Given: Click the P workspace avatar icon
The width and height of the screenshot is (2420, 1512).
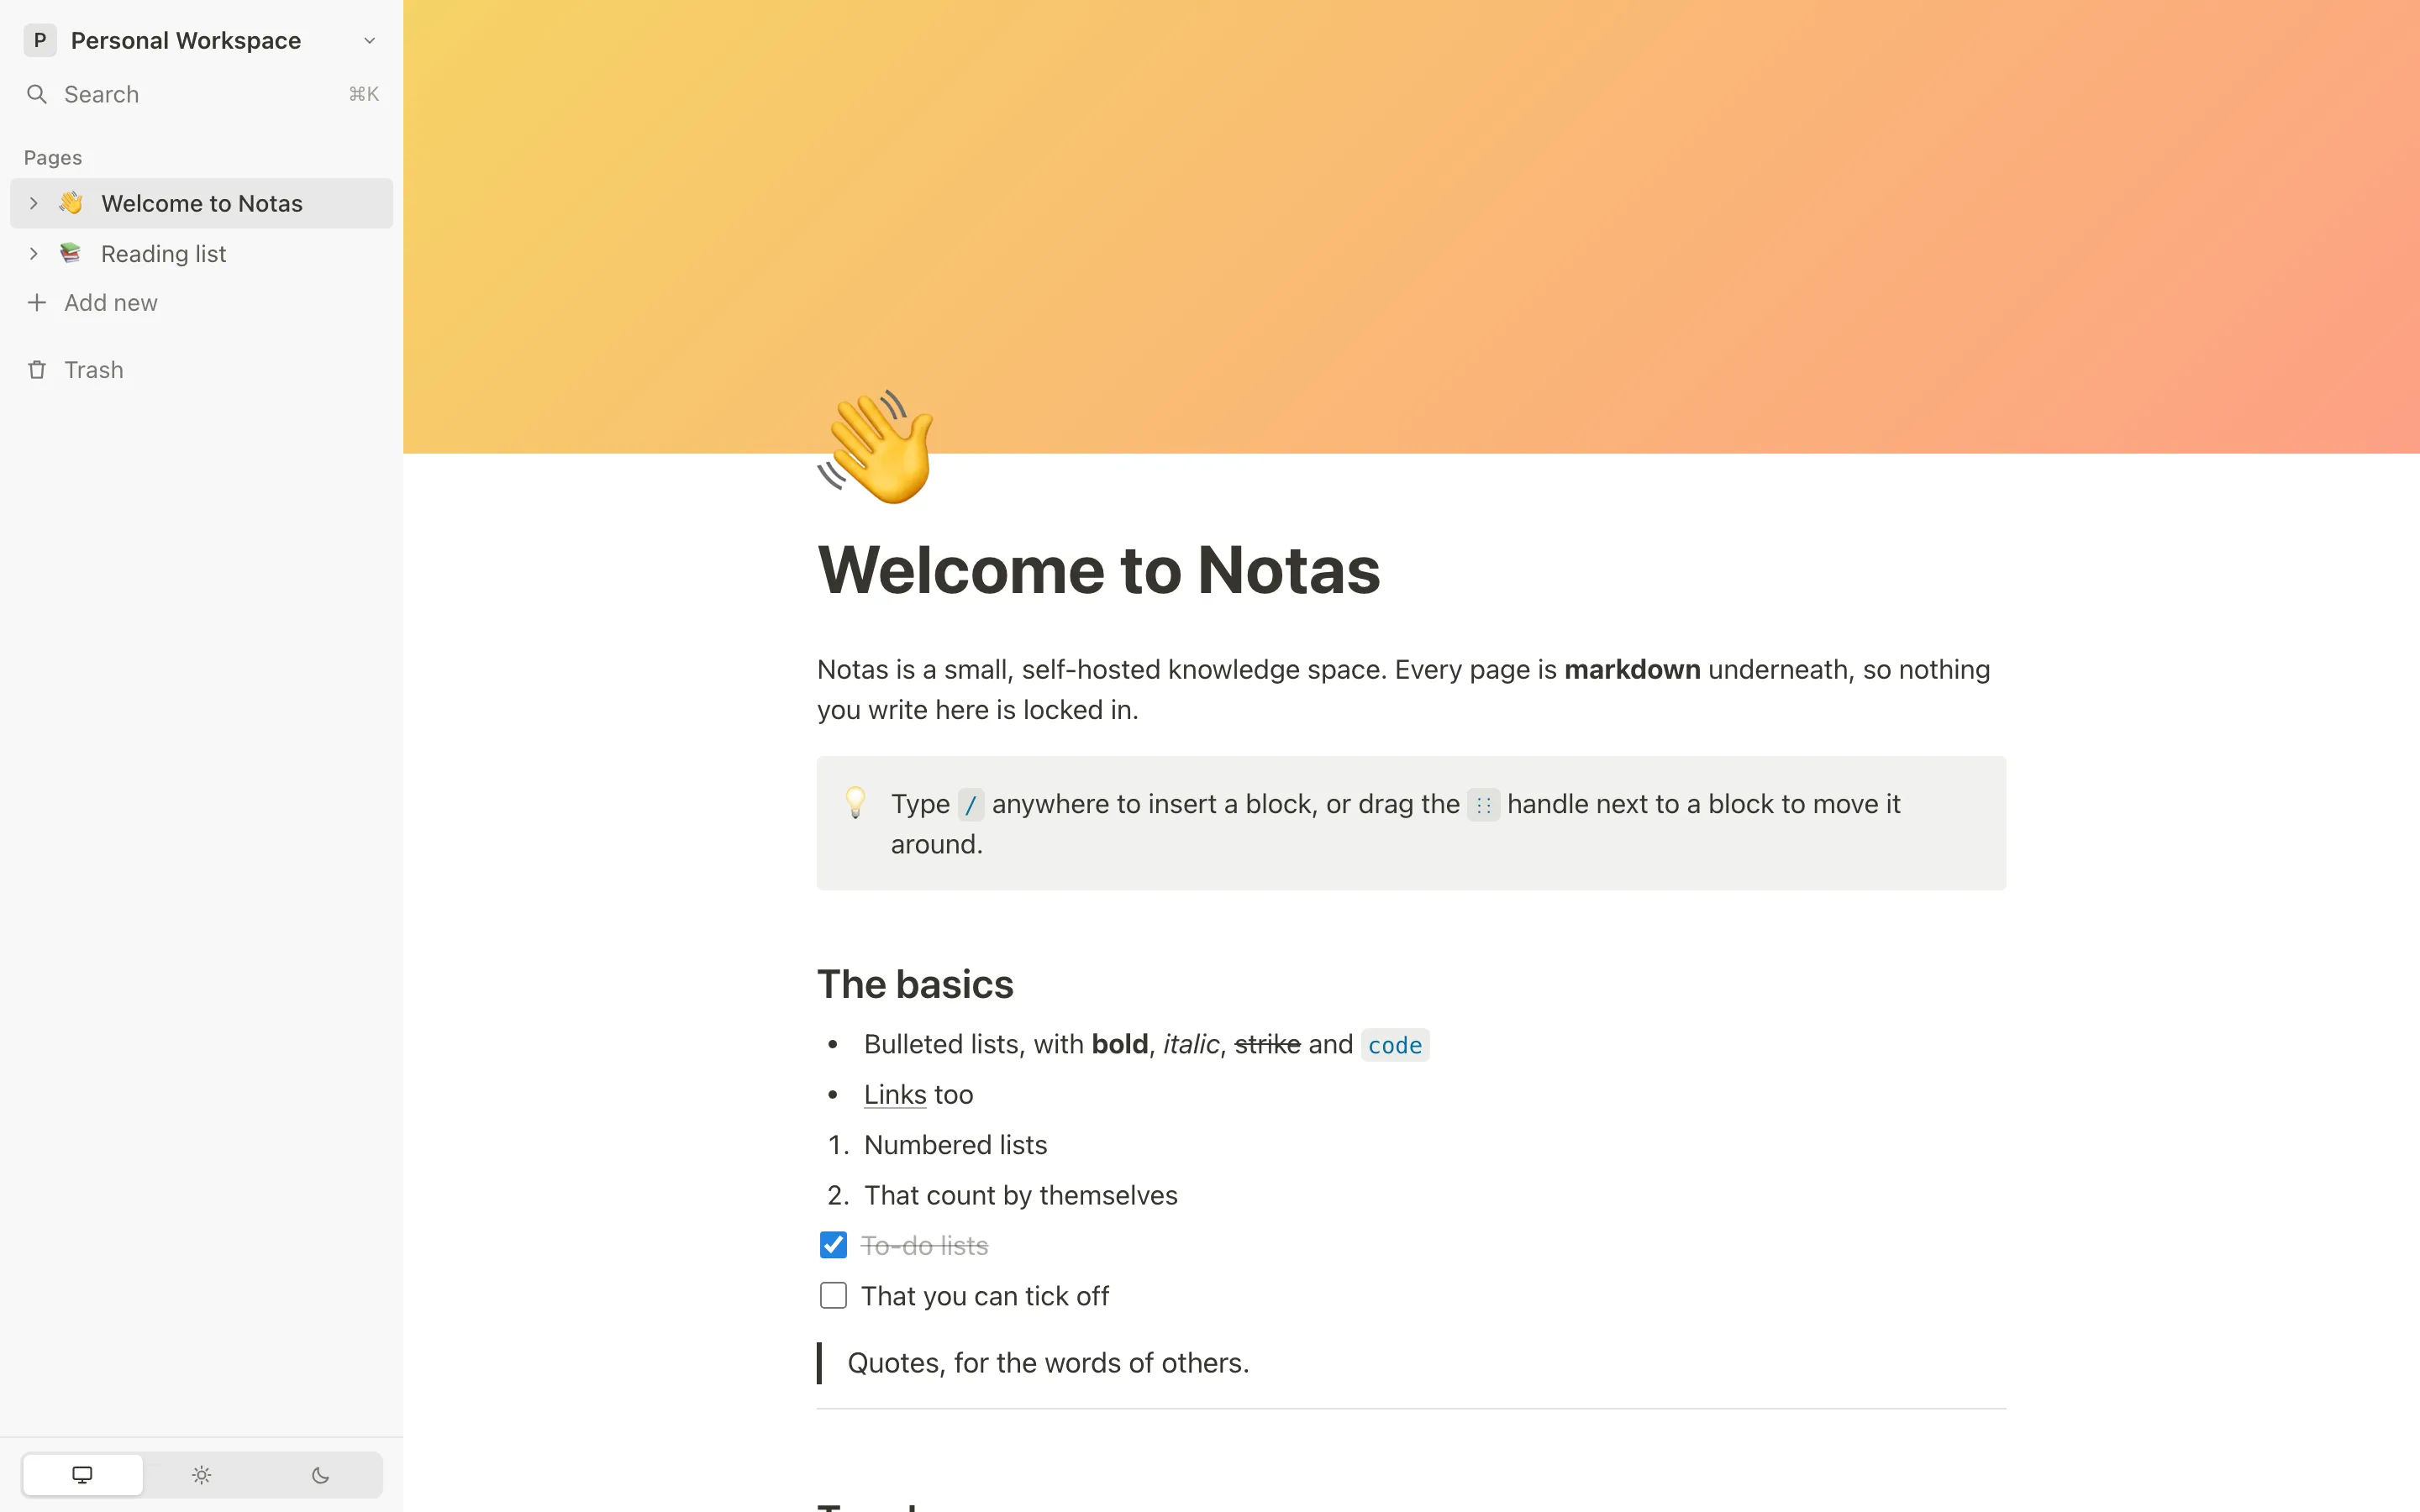Looking at the screenshot, I should (x=40, y=41).
